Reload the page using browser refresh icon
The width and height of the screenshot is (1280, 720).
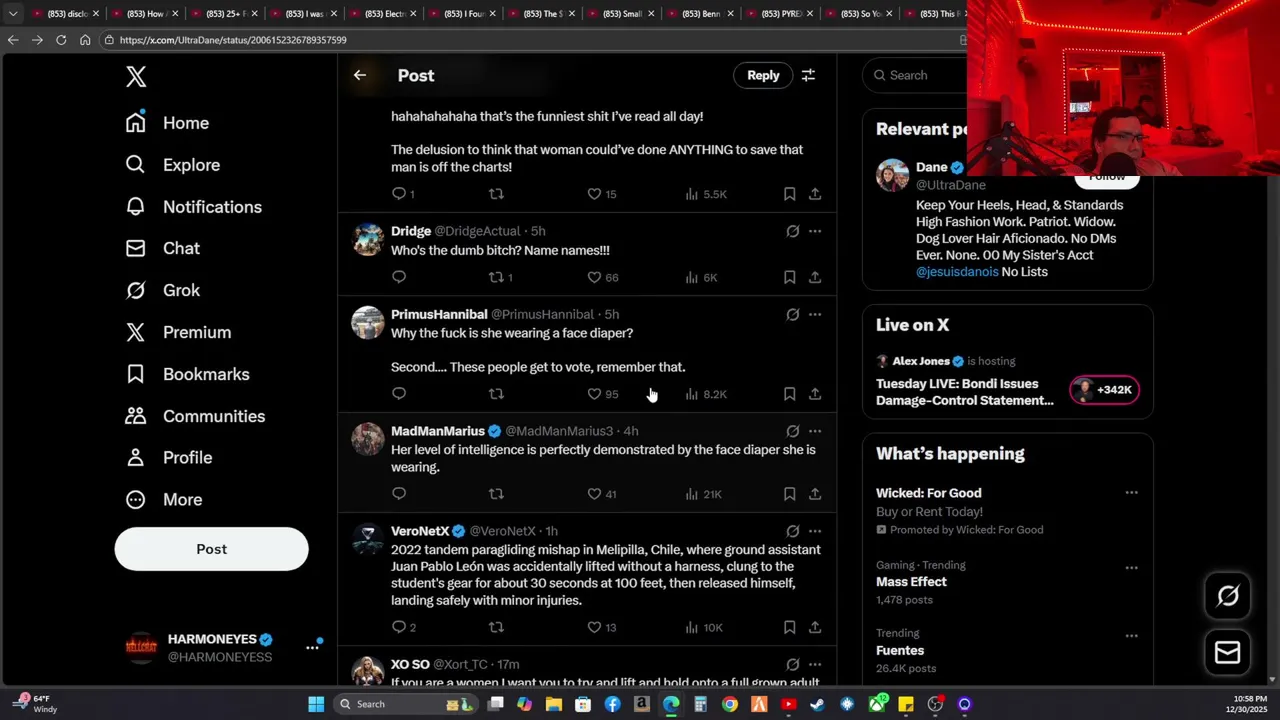(61, 40)
